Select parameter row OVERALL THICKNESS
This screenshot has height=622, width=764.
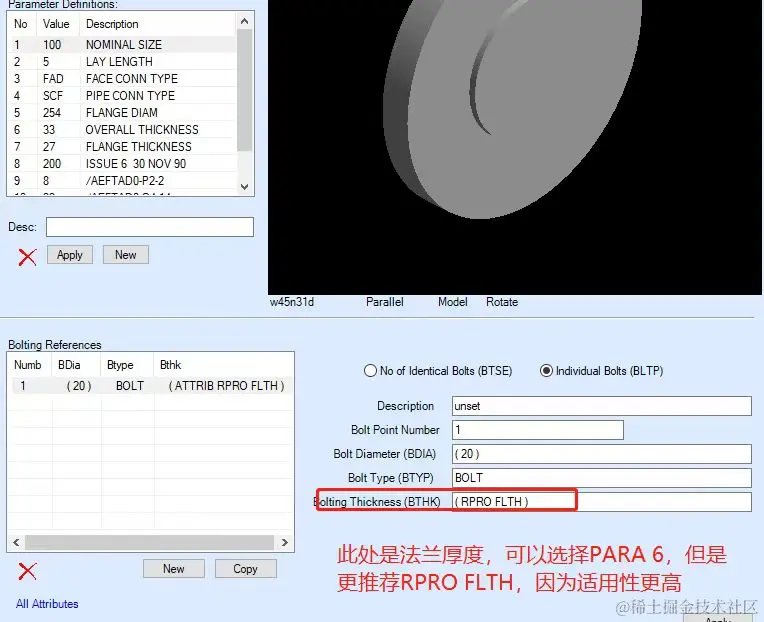point(123,130)
